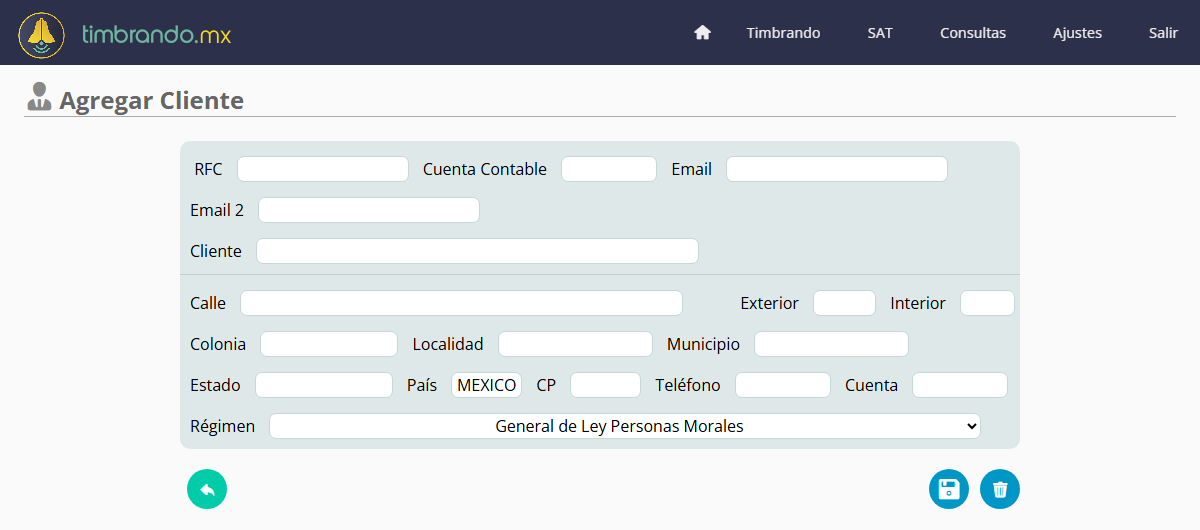Click the Municipio label
1200x530 pixels.
(x=704, y=344)
